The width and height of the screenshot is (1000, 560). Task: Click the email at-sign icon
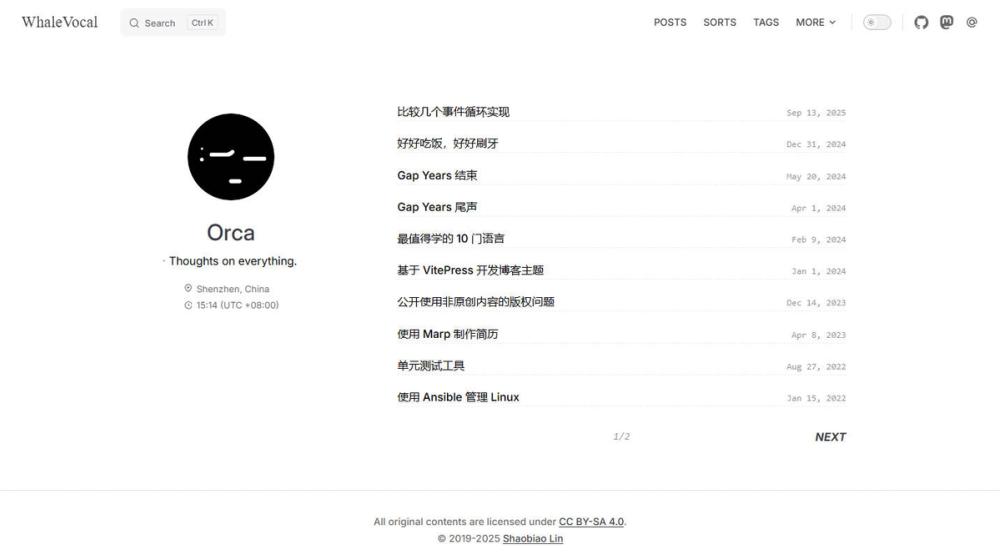click(x=971, y=22)
